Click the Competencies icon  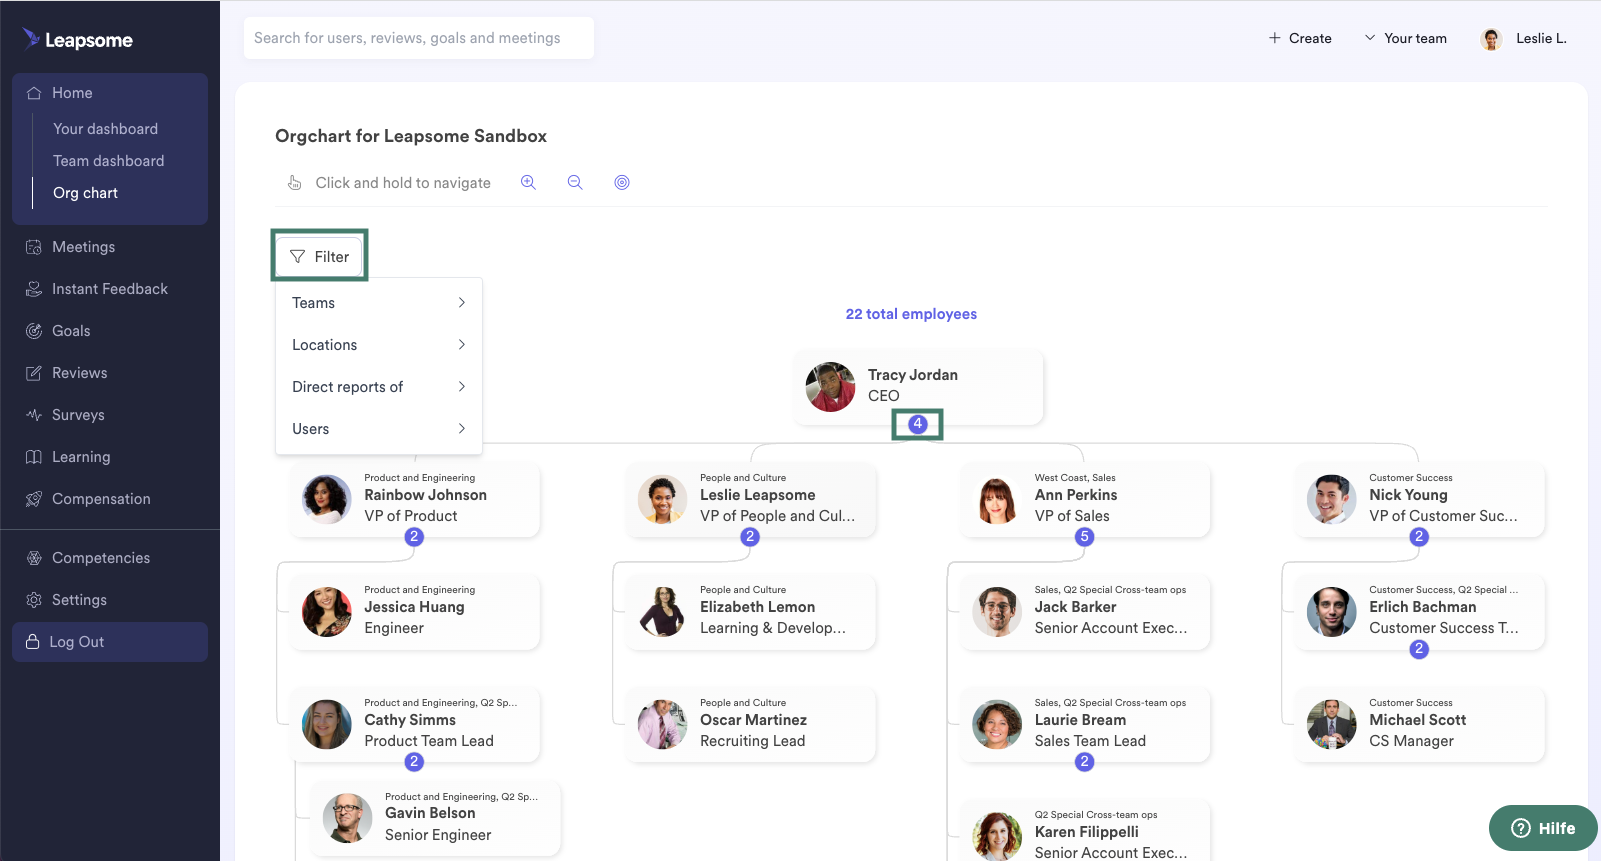[x=34, y=558]
